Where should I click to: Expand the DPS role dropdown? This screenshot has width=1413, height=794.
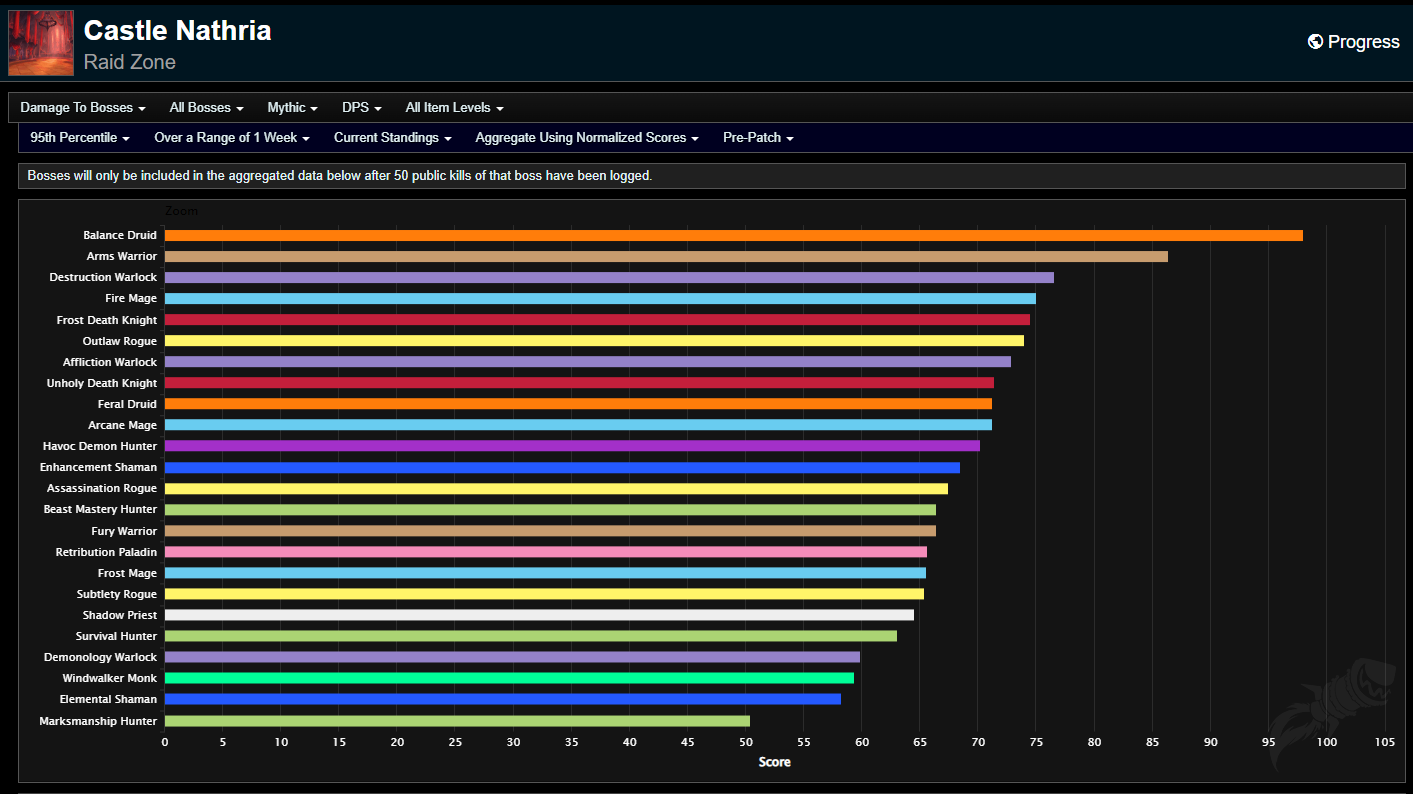point(362,107)
